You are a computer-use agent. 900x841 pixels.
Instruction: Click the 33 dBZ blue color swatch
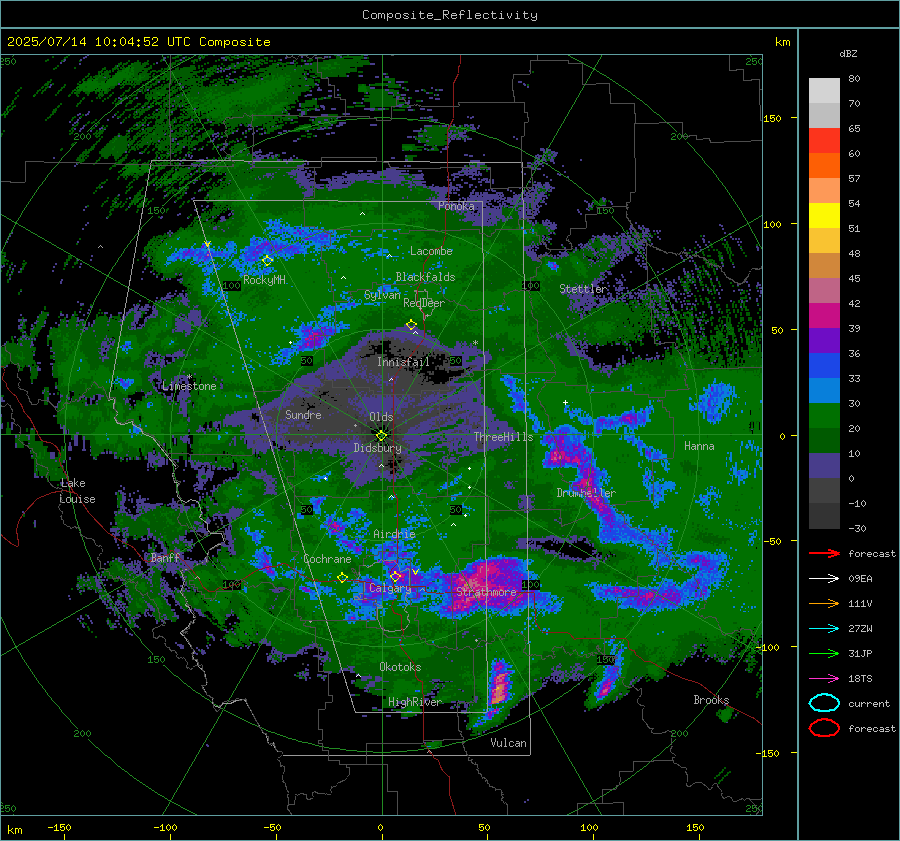(824, 390)
